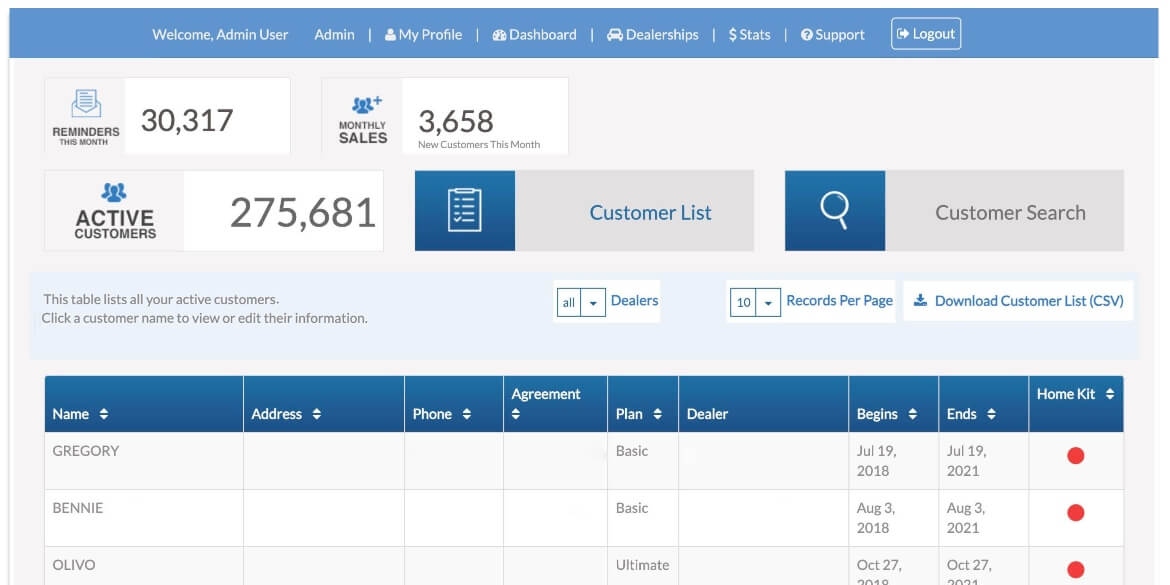1170x585 pixels.
Task: Click the Customer Search magnifier icon
Action: 834,211
